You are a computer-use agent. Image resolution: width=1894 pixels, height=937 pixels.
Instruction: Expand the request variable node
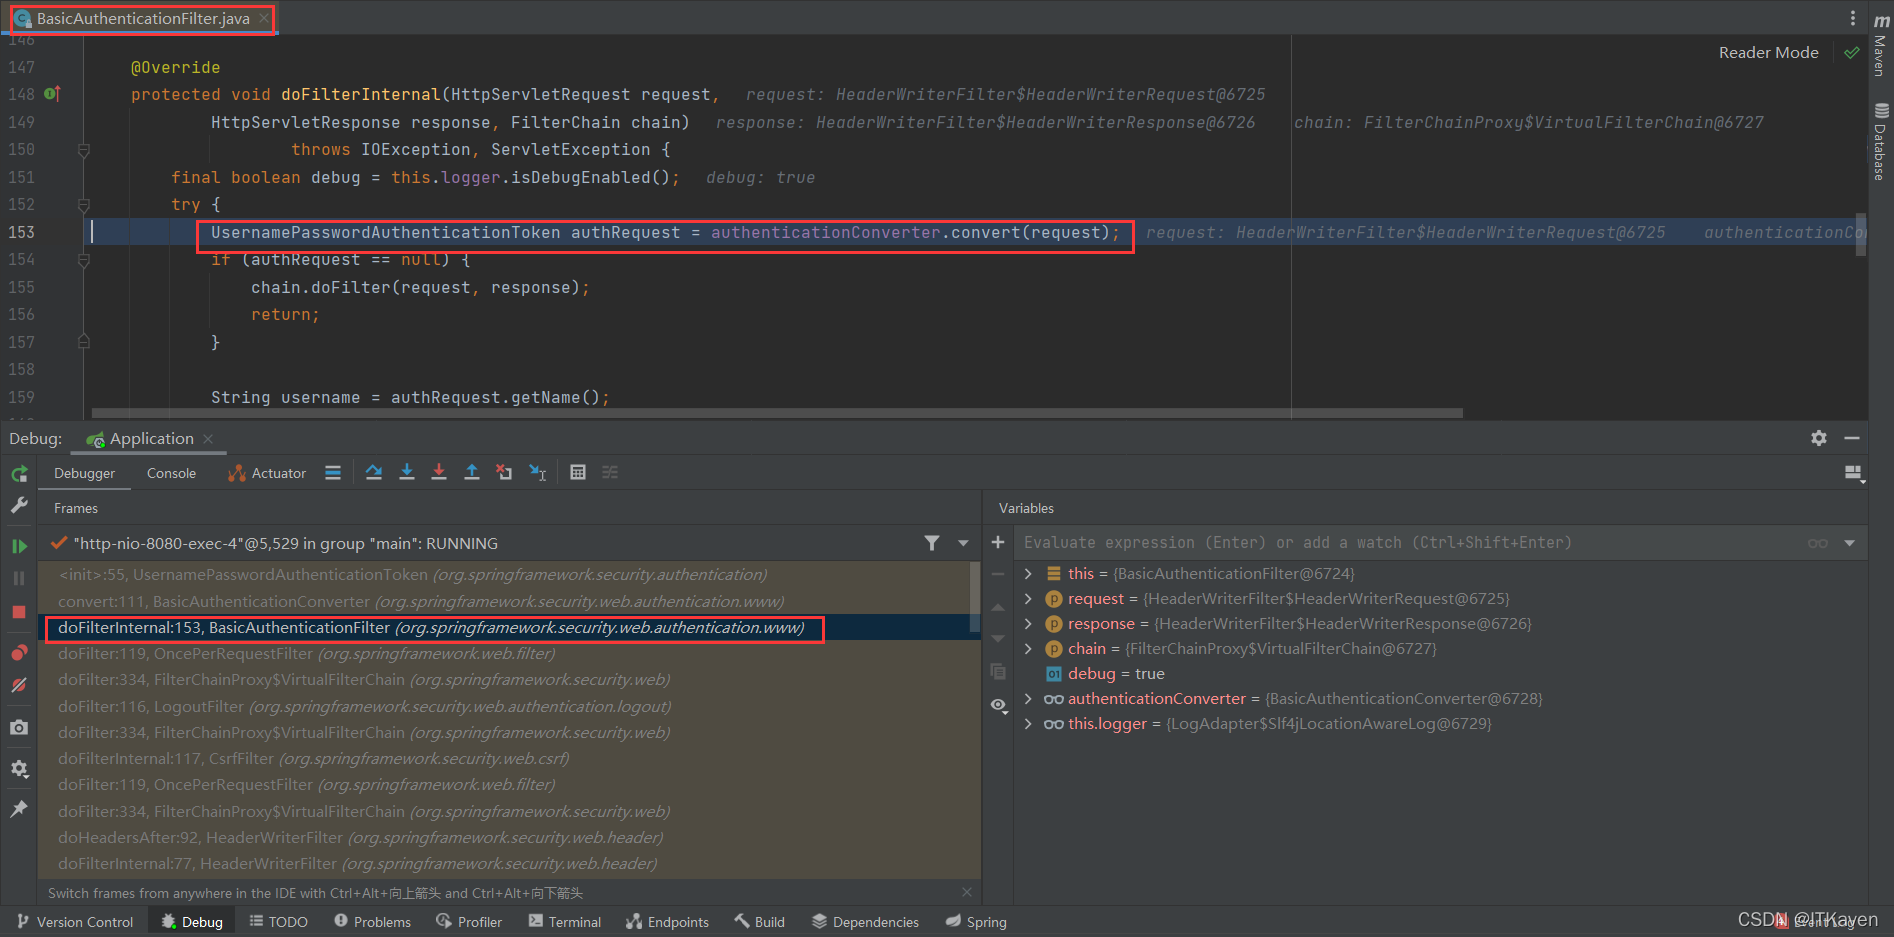(1028, 598)
